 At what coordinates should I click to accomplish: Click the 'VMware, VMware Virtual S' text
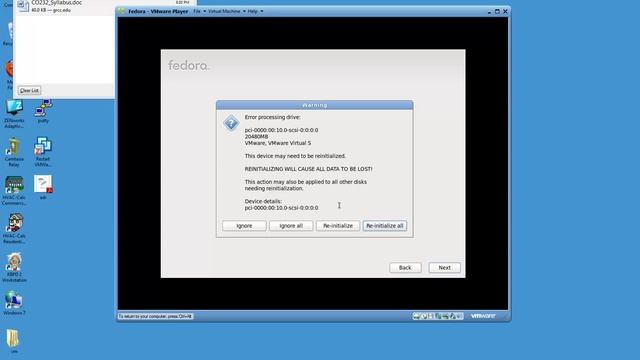[278, 143]
